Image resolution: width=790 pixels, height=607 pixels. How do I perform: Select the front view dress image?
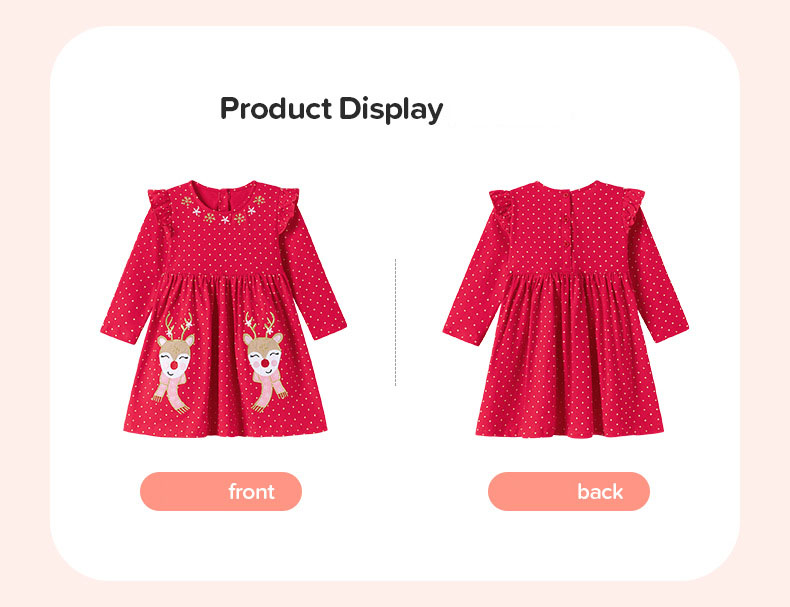pos(223,309)
